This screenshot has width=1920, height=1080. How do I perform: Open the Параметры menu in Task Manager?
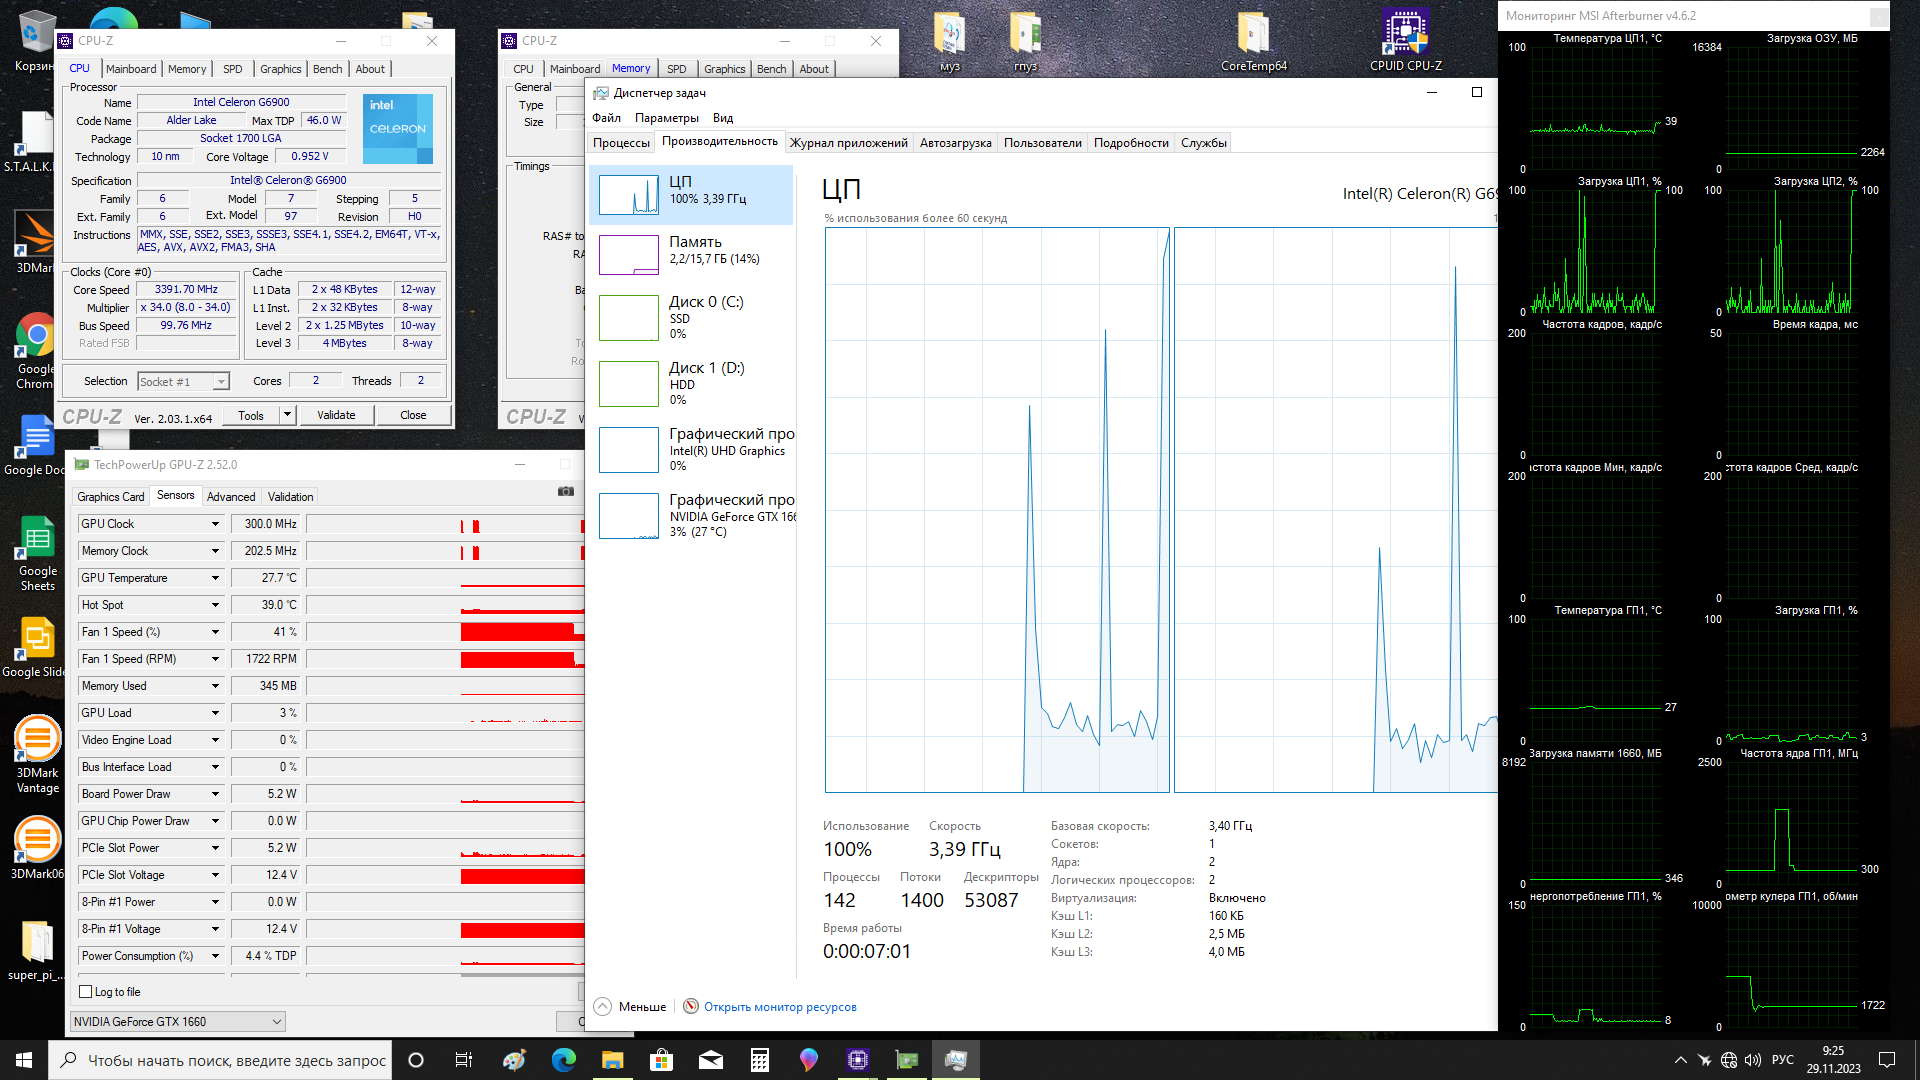click(666, 118)
